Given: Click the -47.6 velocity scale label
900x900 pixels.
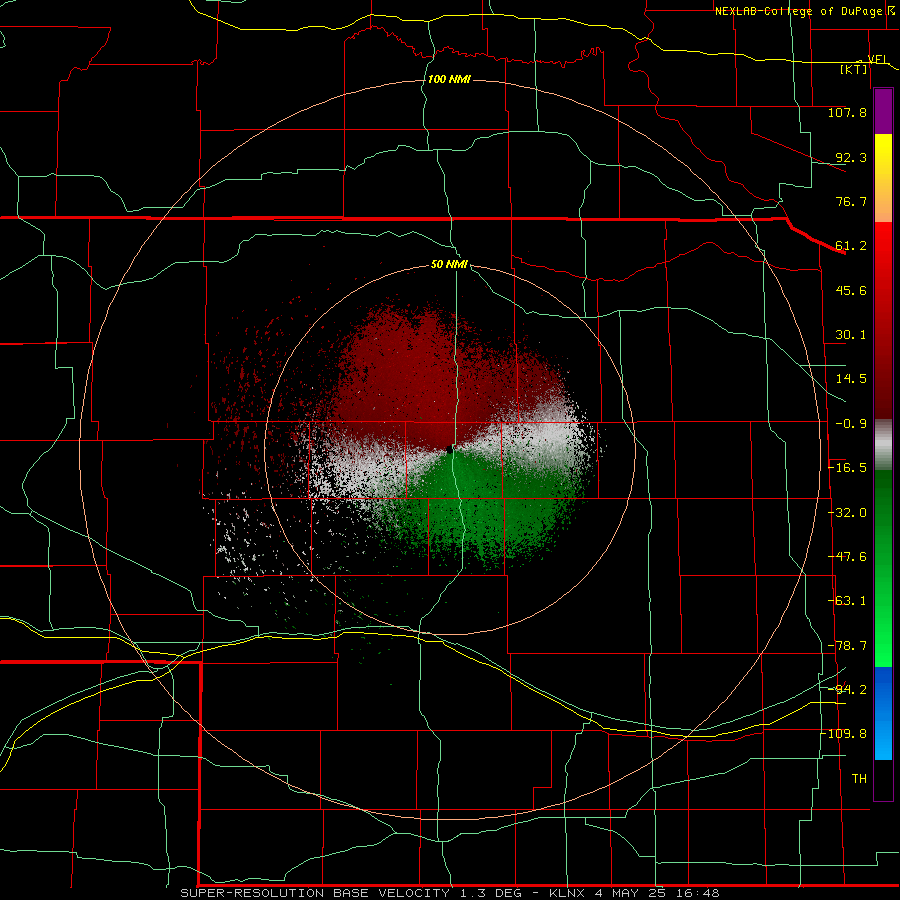Looking at the screenshot, I should tap(847, 557).
